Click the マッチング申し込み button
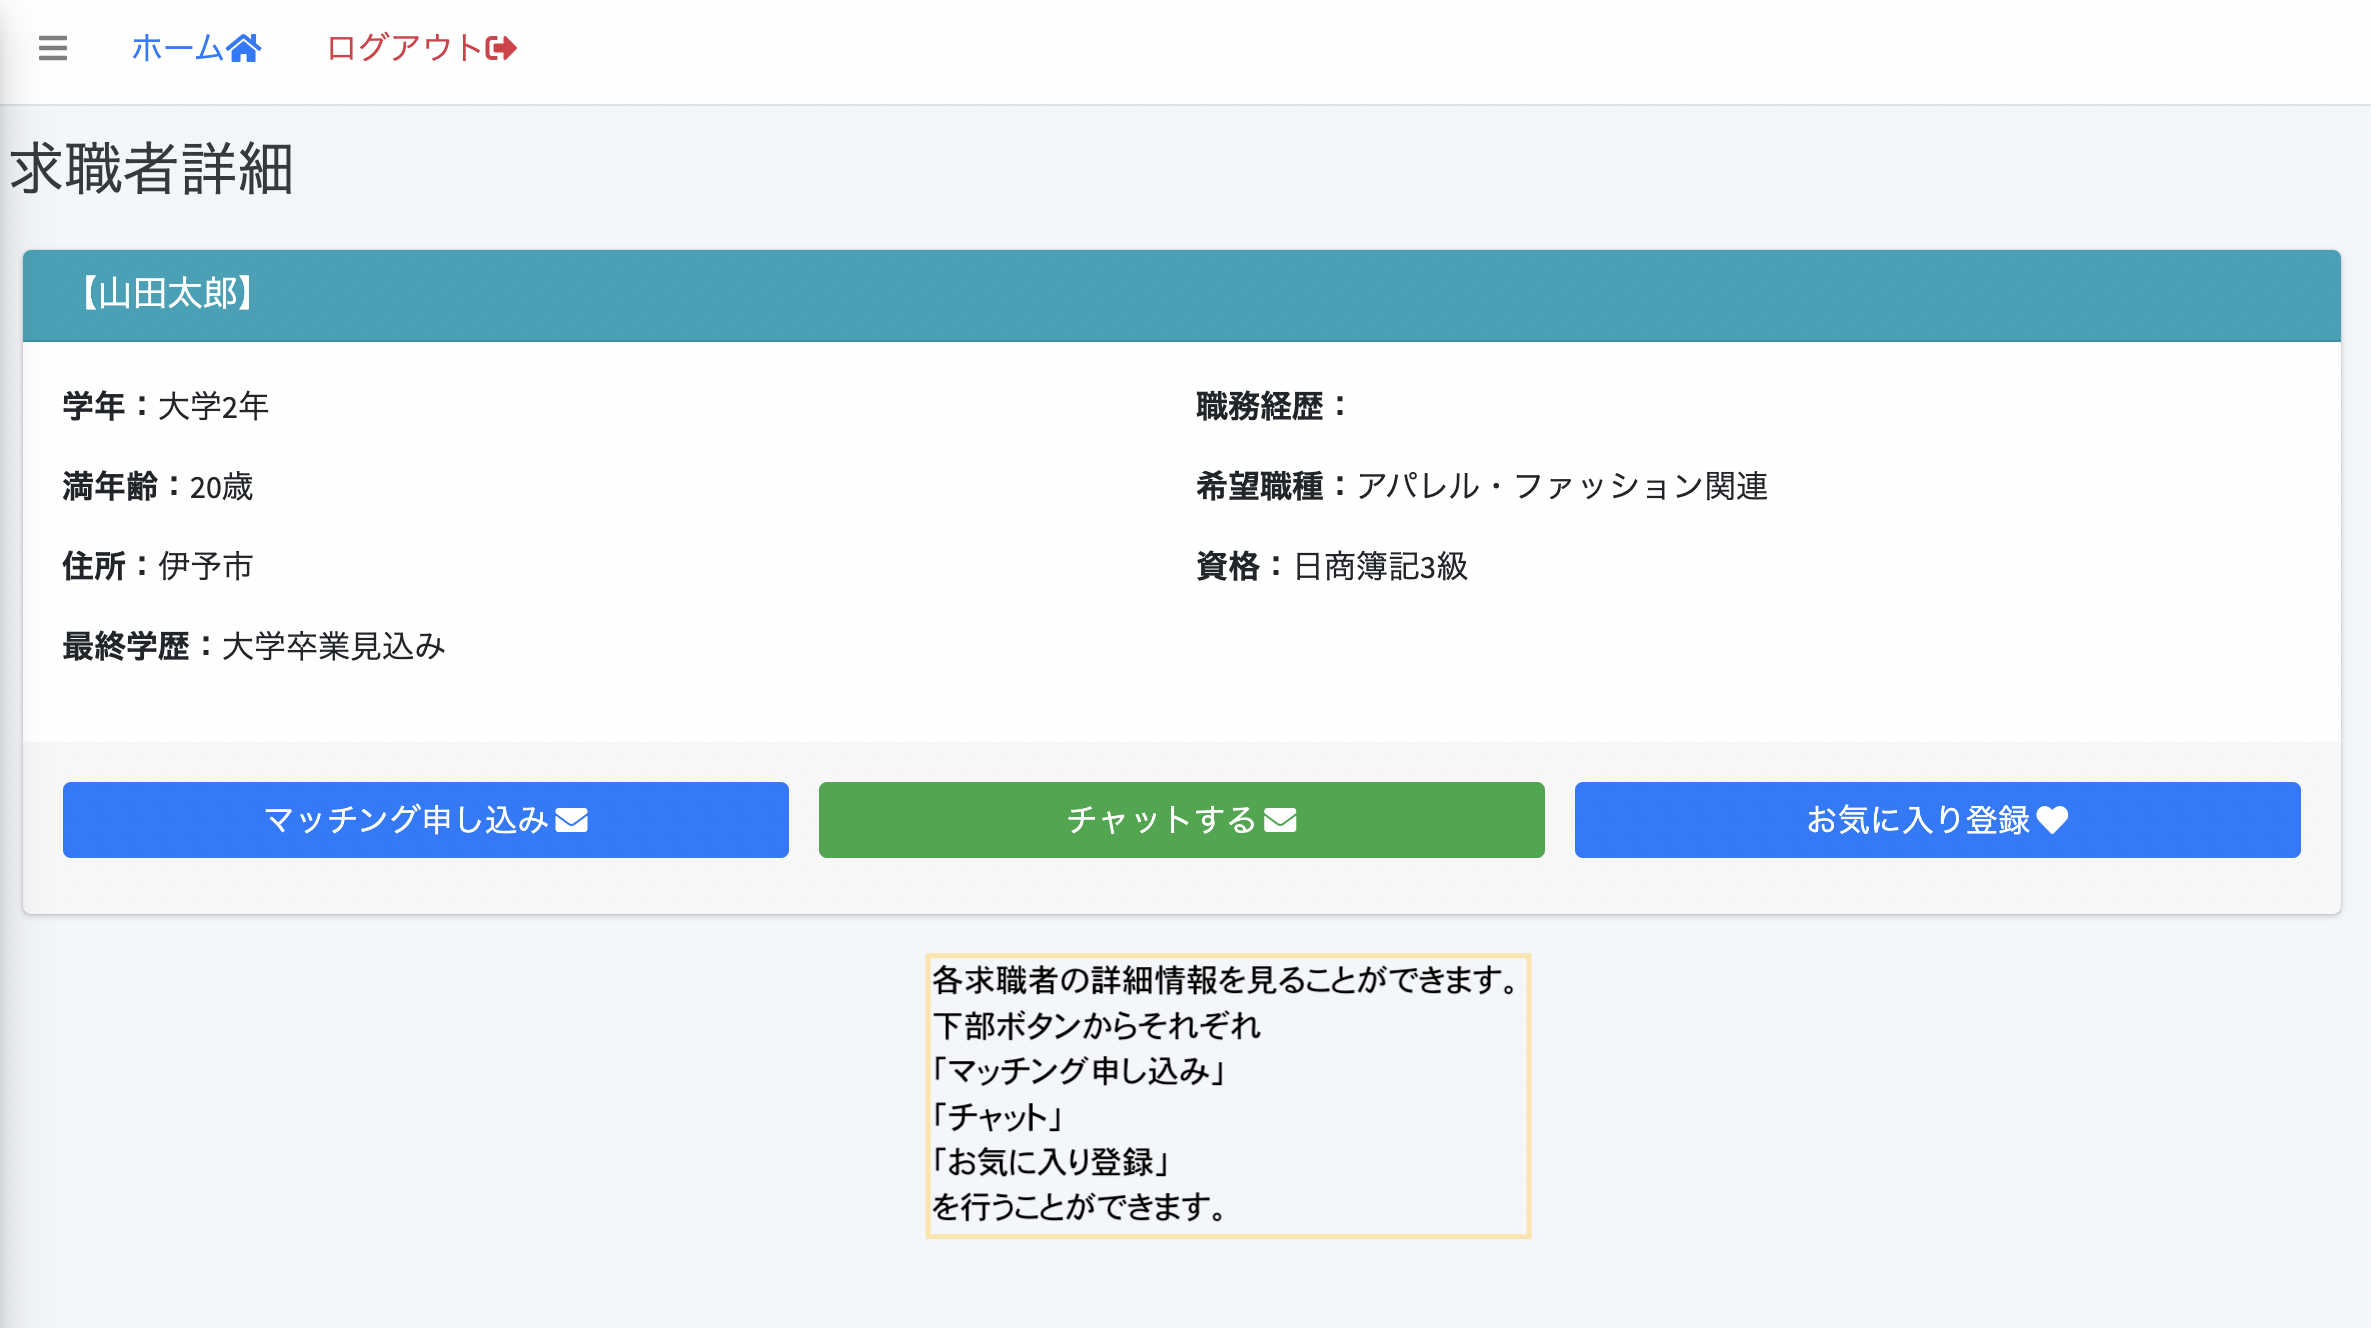 (x=426, y=820)
